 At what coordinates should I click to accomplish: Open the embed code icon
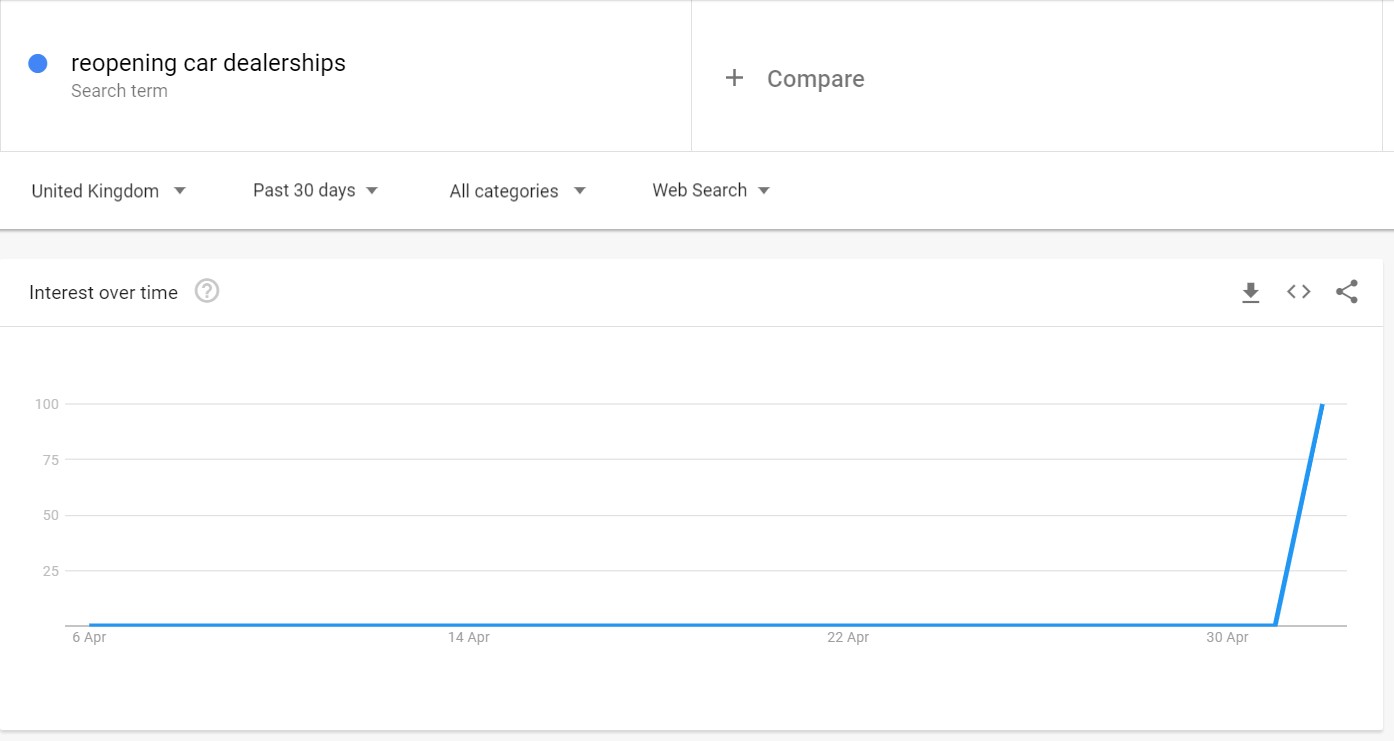1298,291
